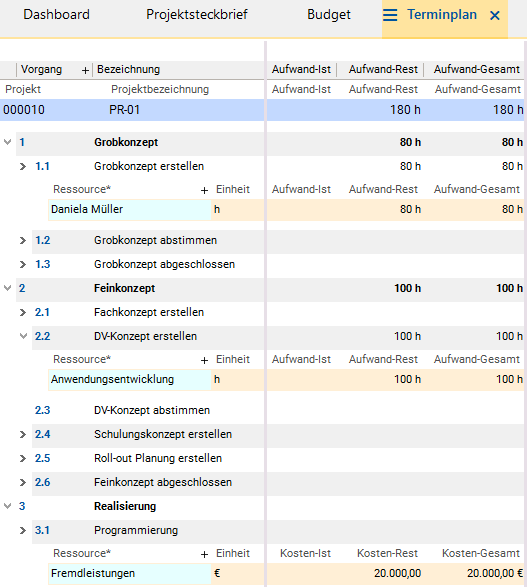Edit the Anwendungsentwicklung resource field
The height and width of the screenshot is (587, 527).
click(x=130, y=380)
